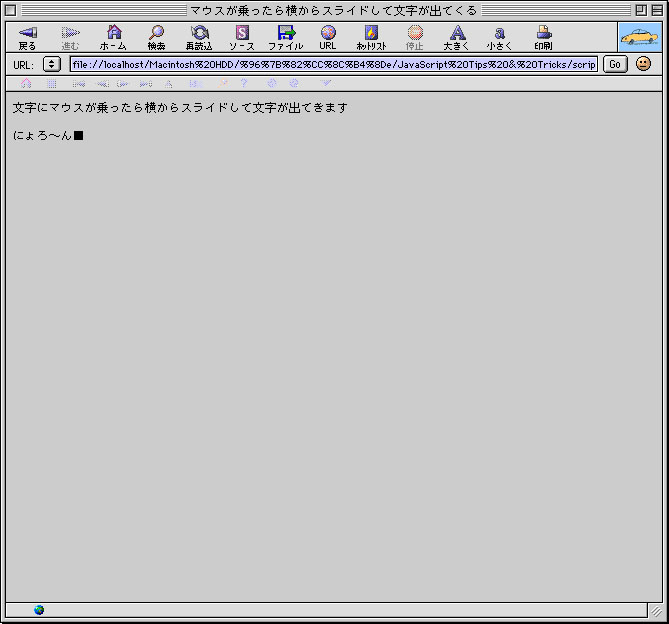Open the URL globe toolbar icon
This screenshot has width=669, height=624.
328,32
